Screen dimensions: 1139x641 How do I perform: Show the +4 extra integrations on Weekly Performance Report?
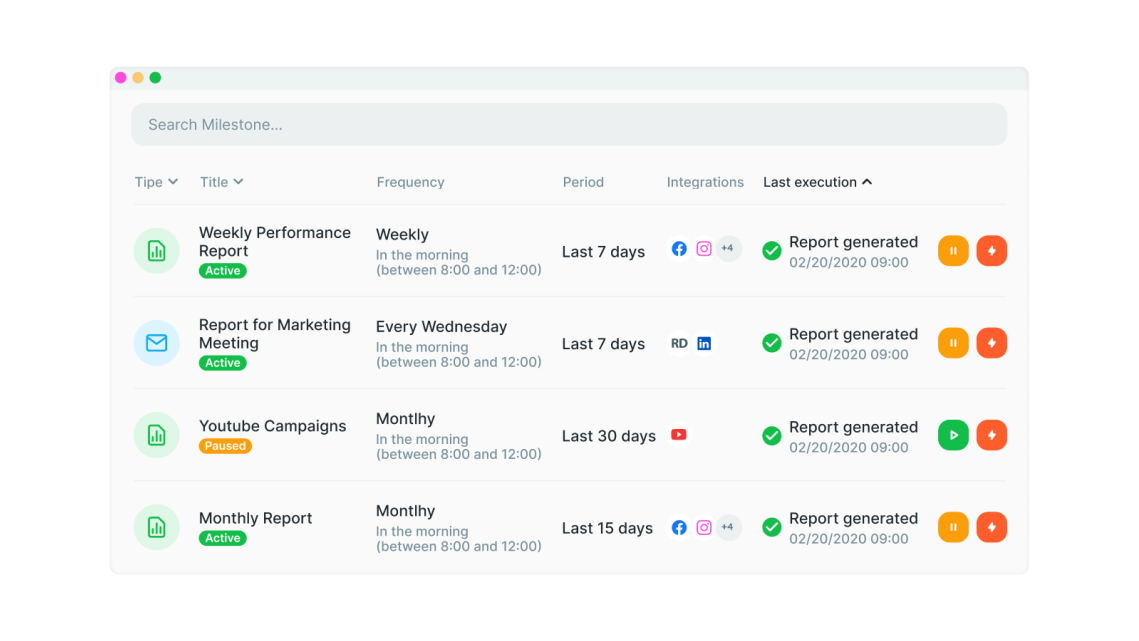pyautogui.click(x=728, y=248)
